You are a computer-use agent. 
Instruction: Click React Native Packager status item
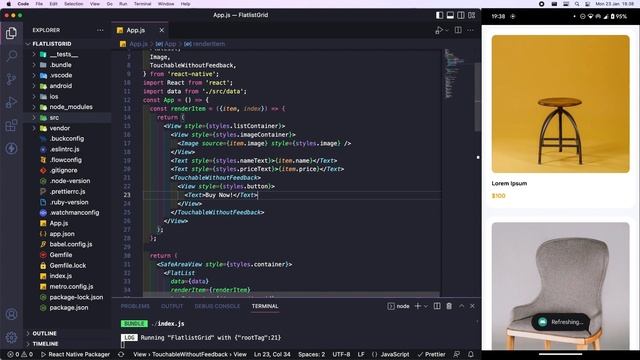(x=75, y=355)
